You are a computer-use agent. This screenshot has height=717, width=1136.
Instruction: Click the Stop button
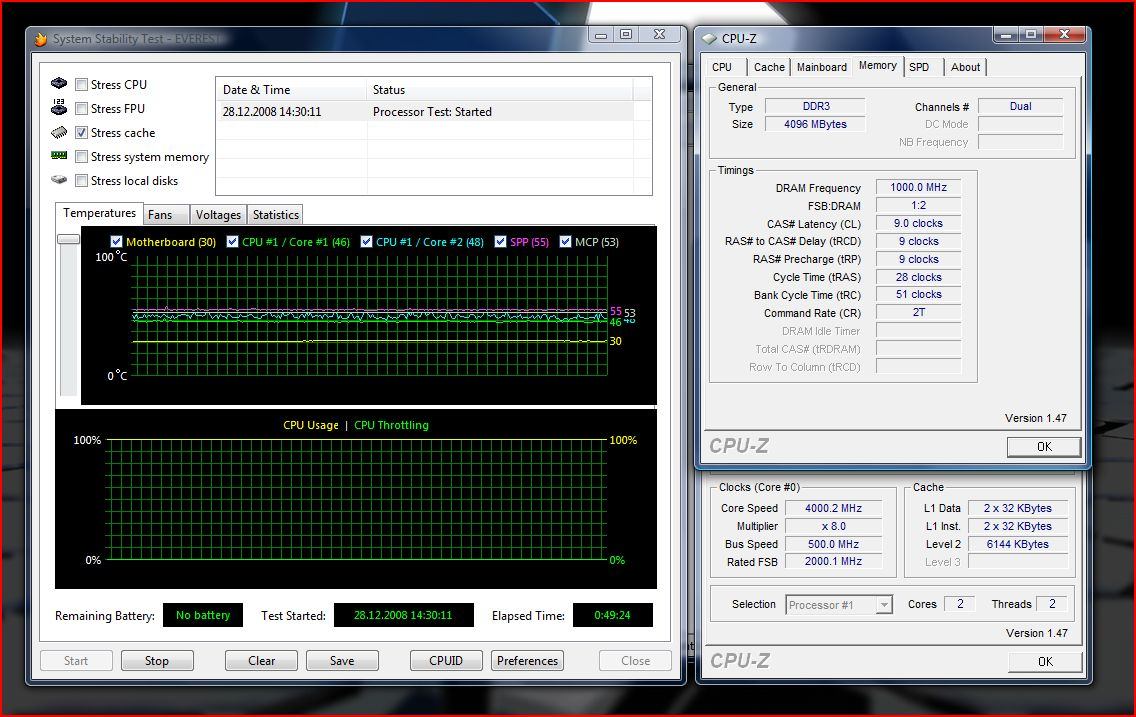point(156,661)
